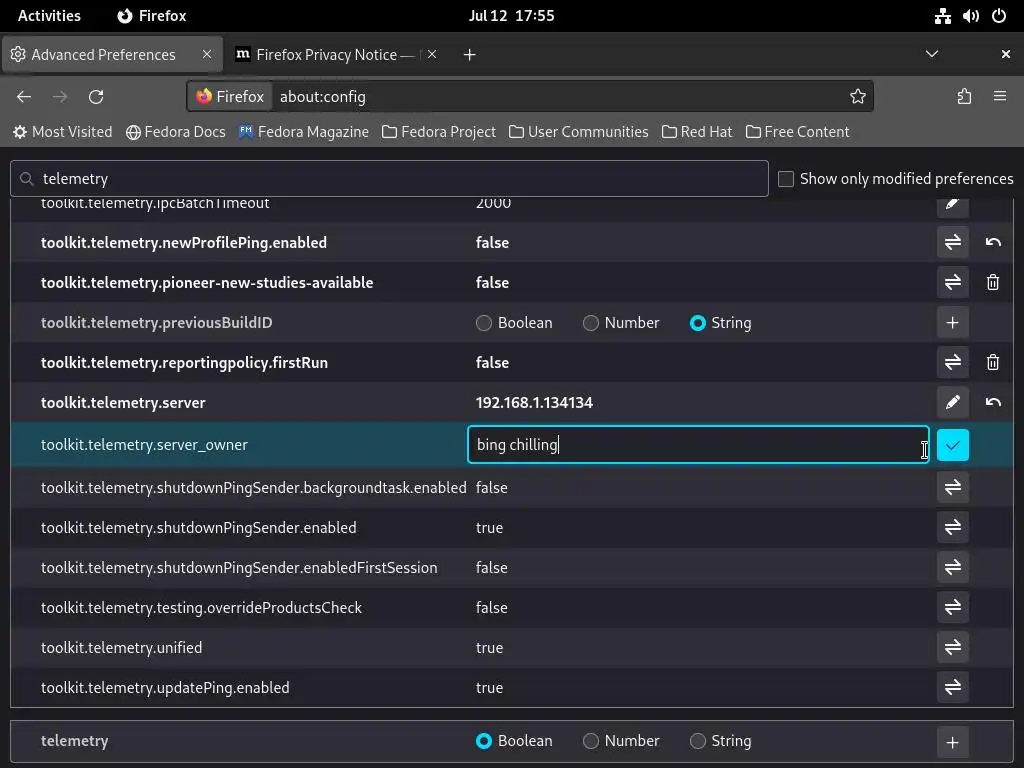Open network status indicator
1024x768 pixels.
point(942,16)
